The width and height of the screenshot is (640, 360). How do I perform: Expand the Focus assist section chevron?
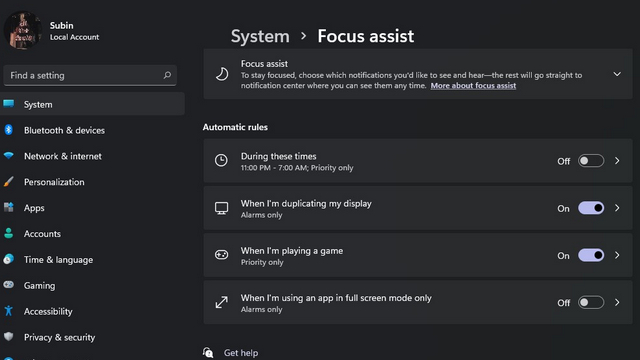click(617, 74)
